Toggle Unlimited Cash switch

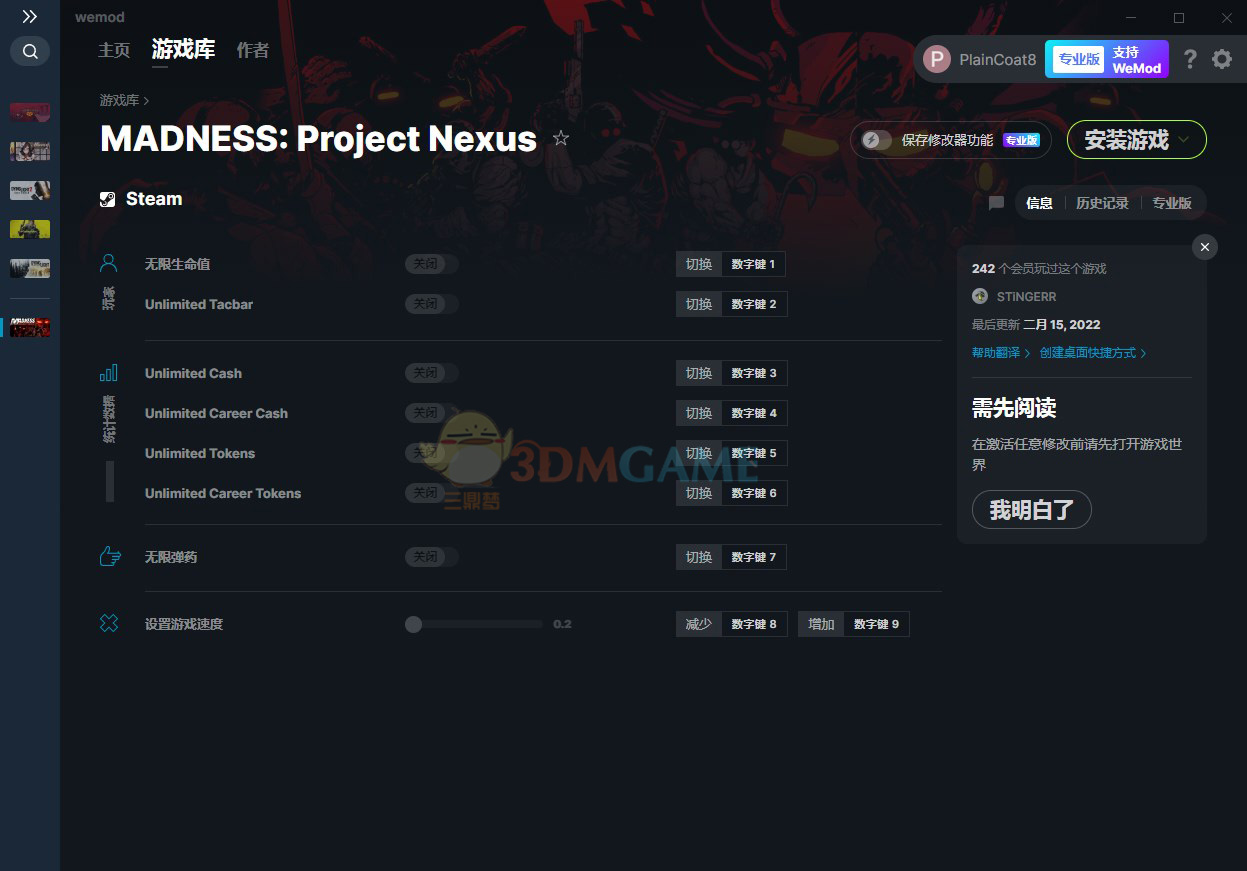coord(431,373)
